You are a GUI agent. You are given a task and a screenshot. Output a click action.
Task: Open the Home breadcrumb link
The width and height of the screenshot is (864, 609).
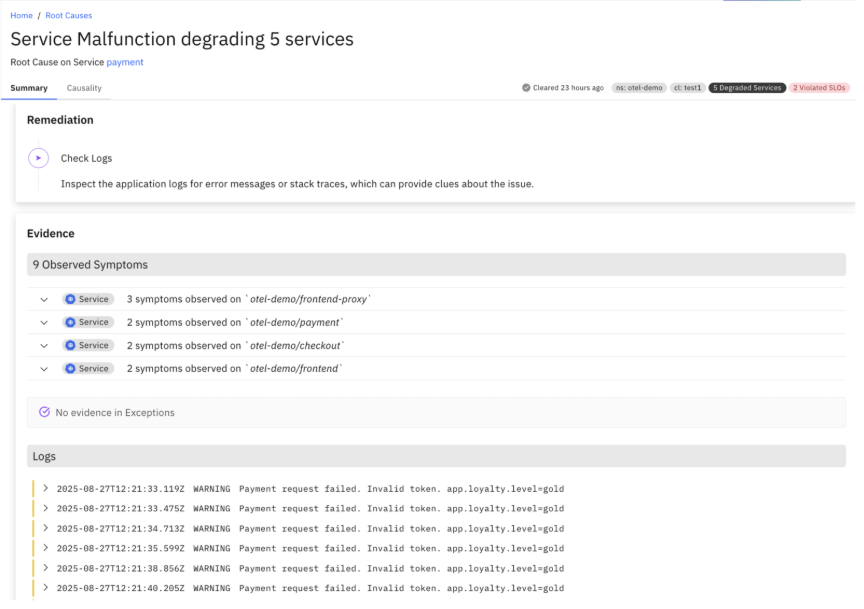tap(21, 15)
